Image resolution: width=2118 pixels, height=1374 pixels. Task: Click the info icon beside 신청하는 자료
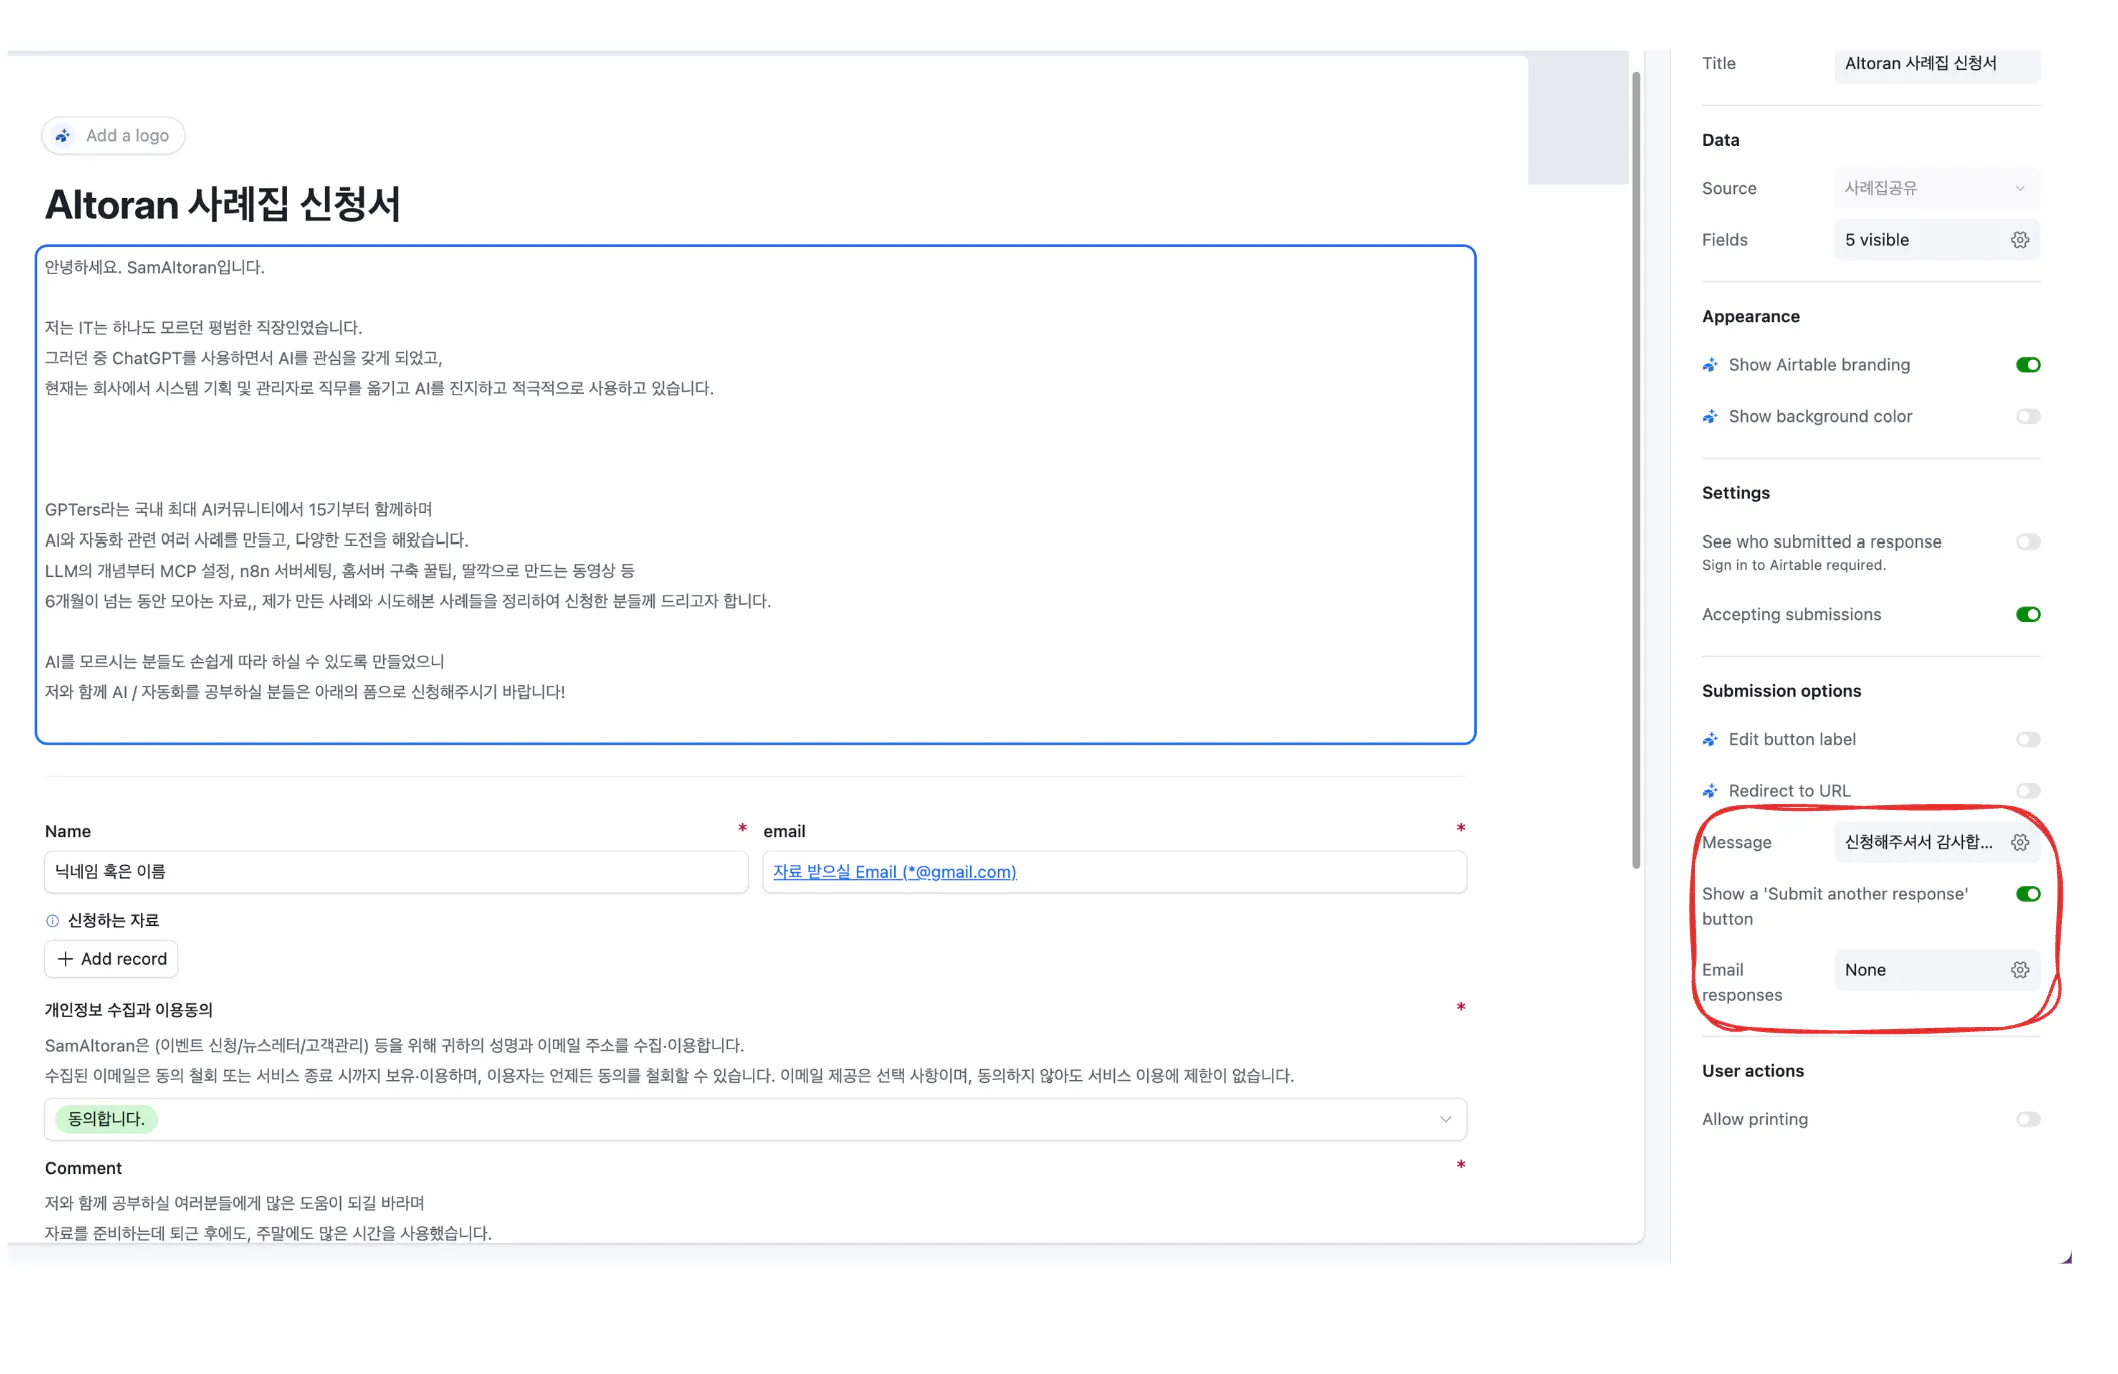[x=52, y=921]
